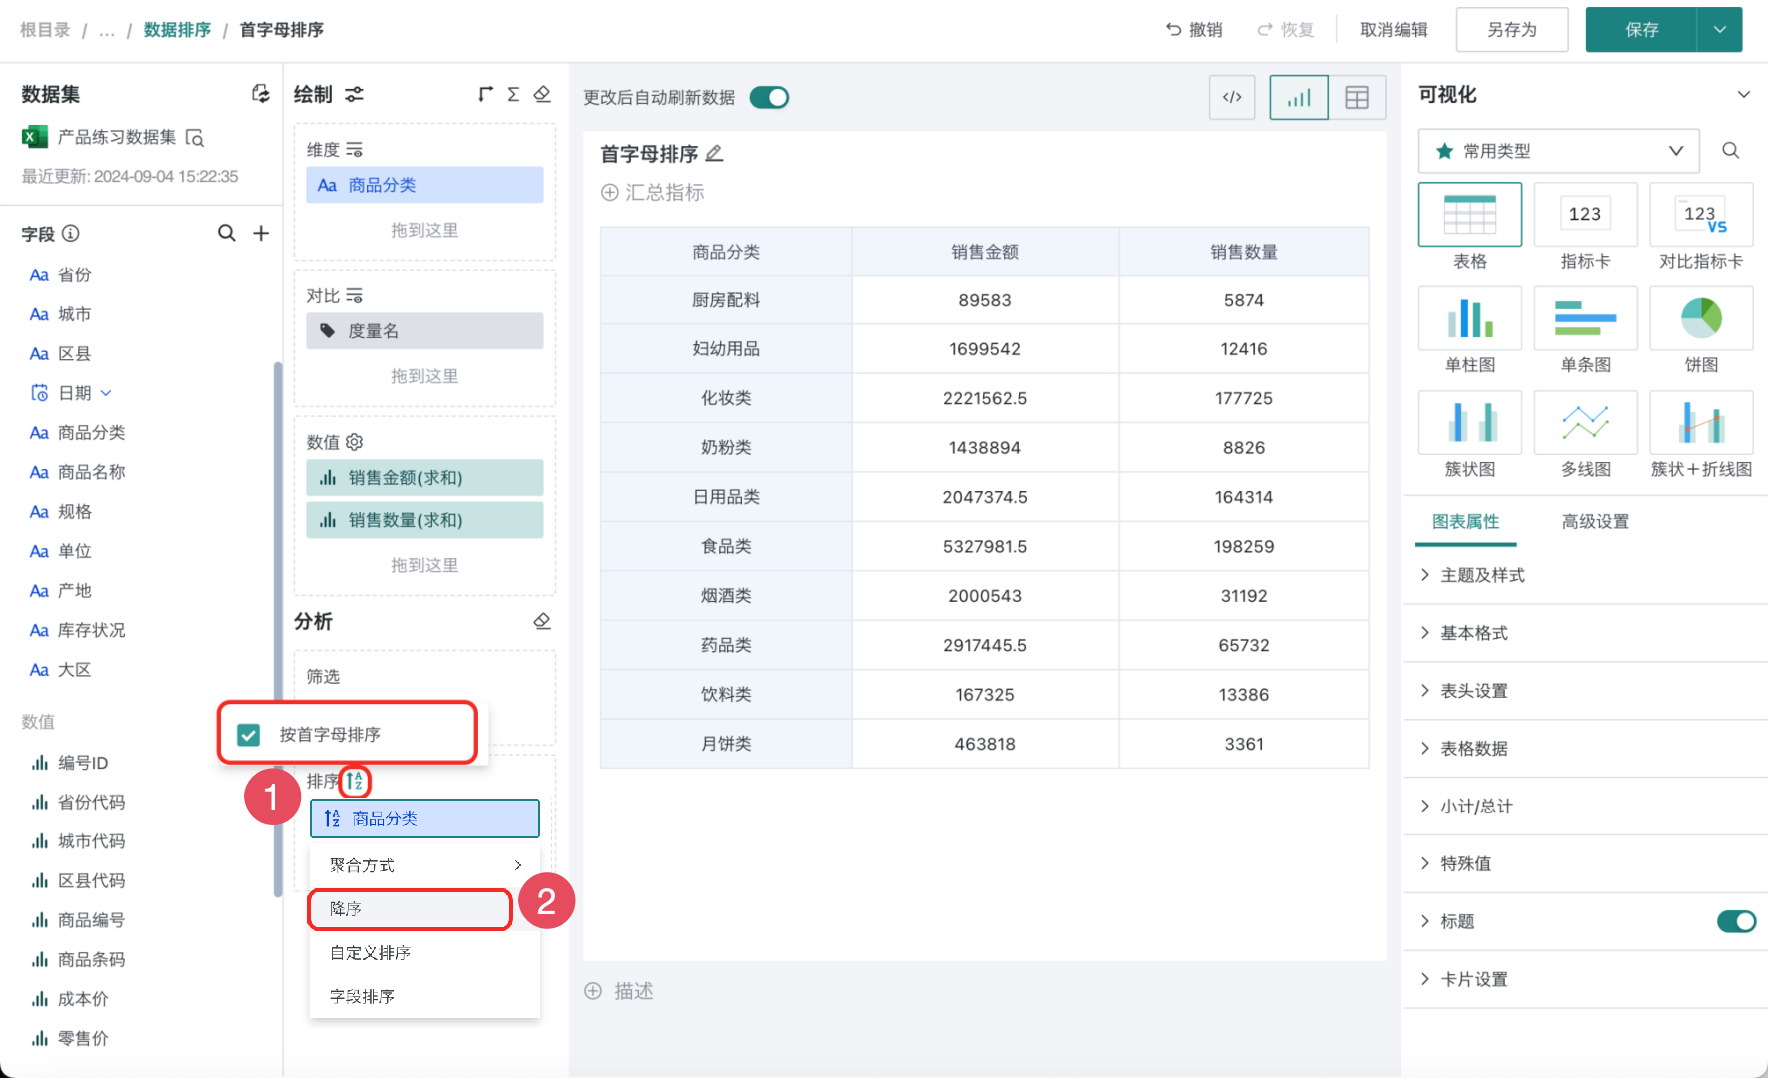Expand the 主题及样式 section

[1482, 575]
